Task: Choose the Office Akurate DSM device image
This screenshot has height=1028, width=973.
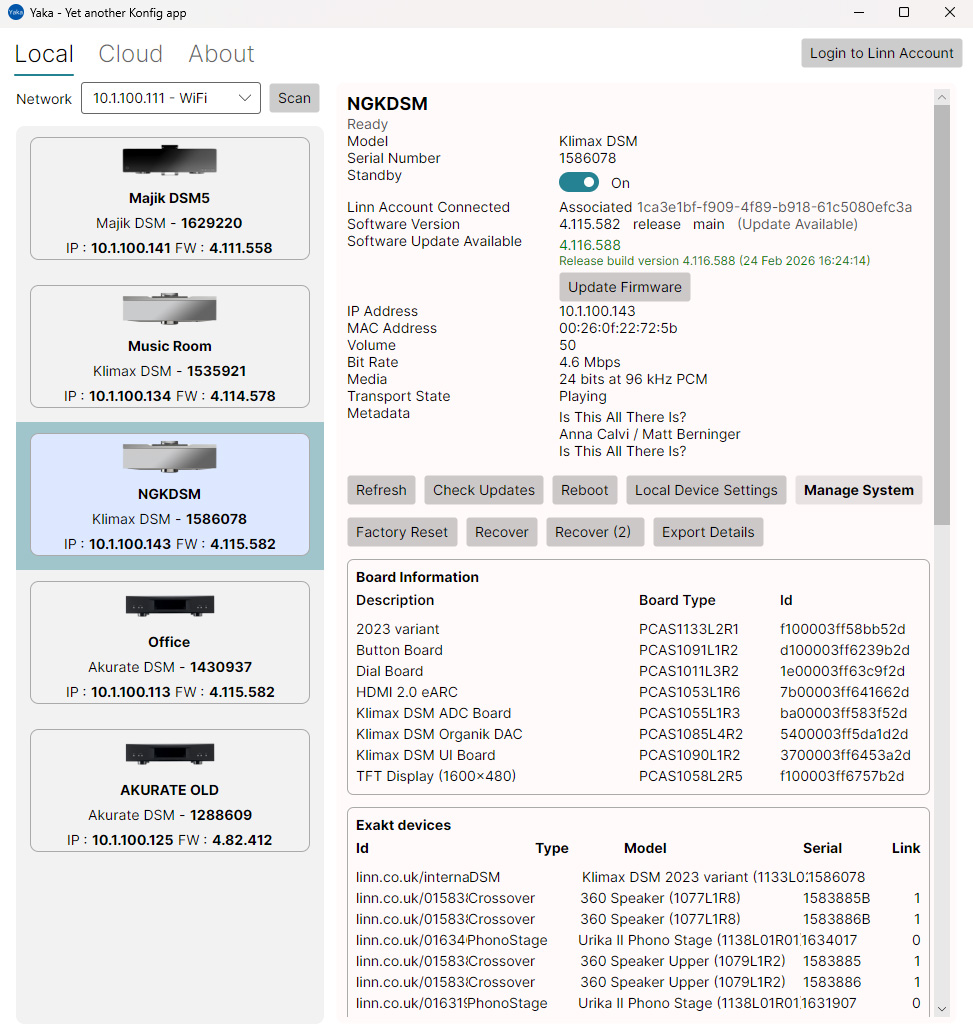Action: [169, 605]
